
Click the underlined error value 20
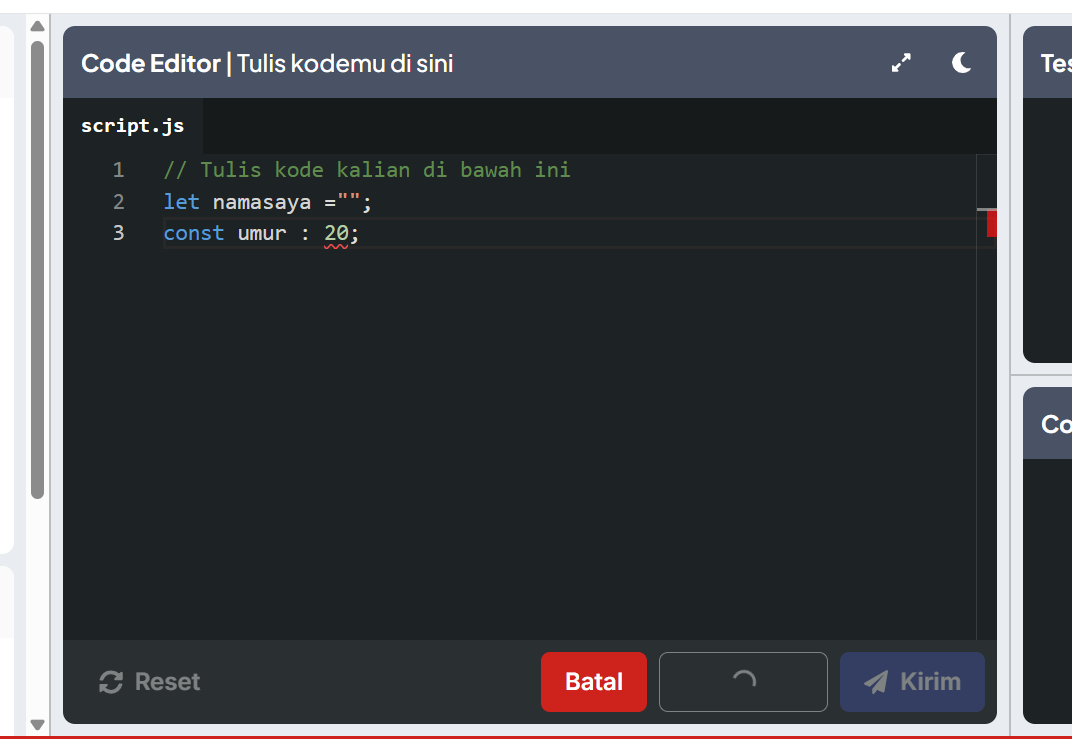coord(336,233)
